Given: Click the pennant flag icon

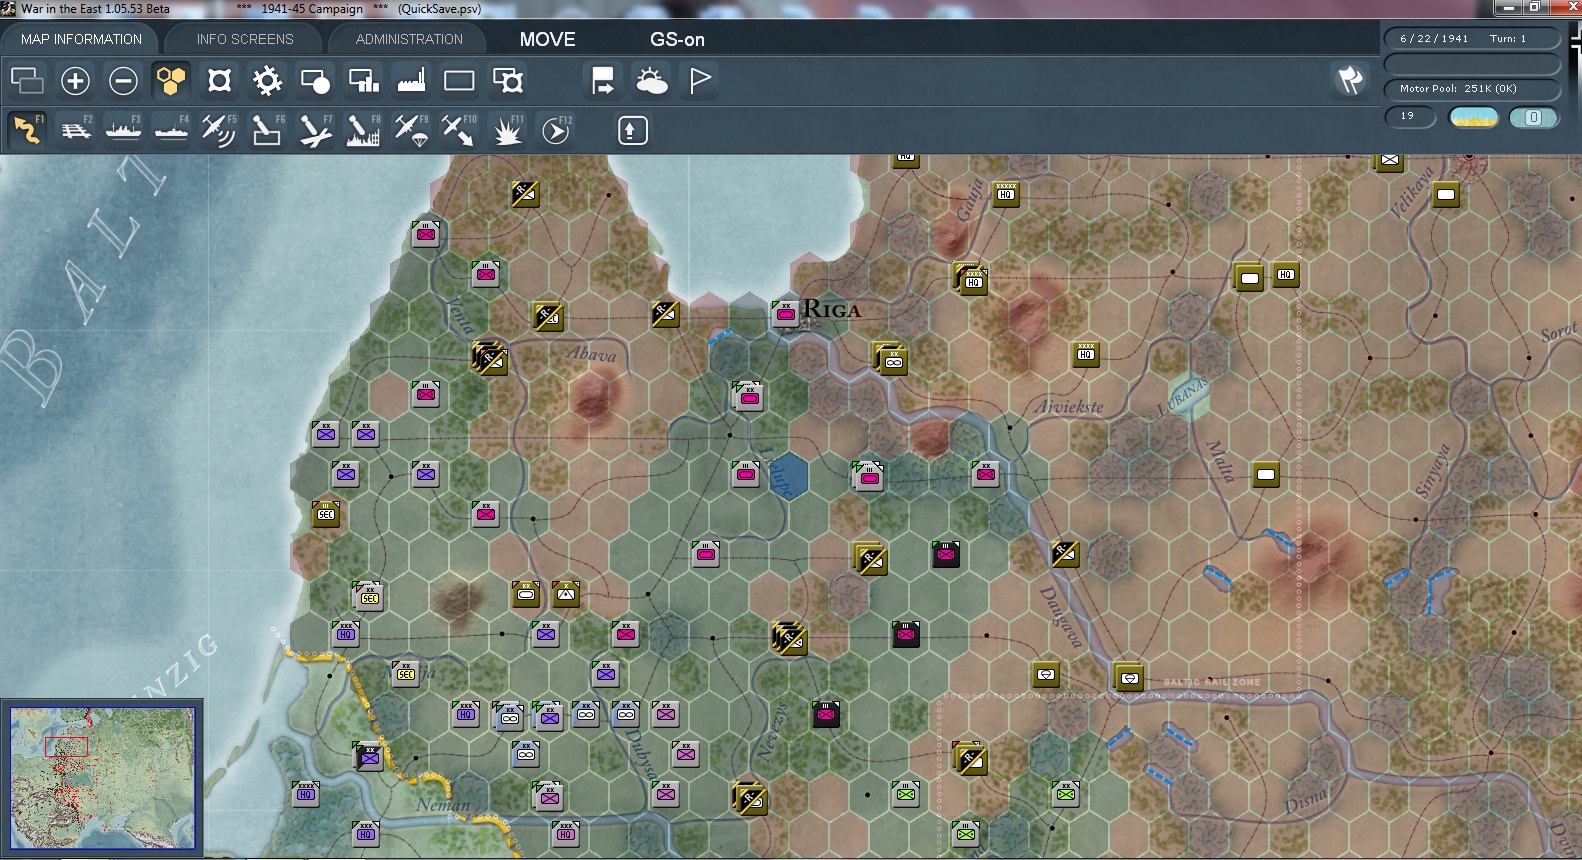Looking at the screenshot, I should click(x=699, y=80).
